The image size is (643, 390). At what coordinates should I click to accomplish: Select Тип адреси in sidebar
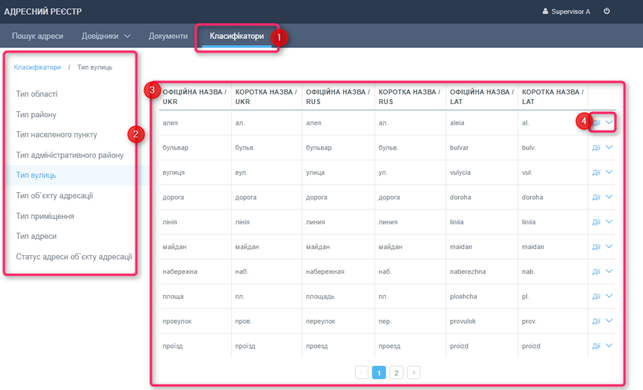pyautogui.click(x=36, y=236)
